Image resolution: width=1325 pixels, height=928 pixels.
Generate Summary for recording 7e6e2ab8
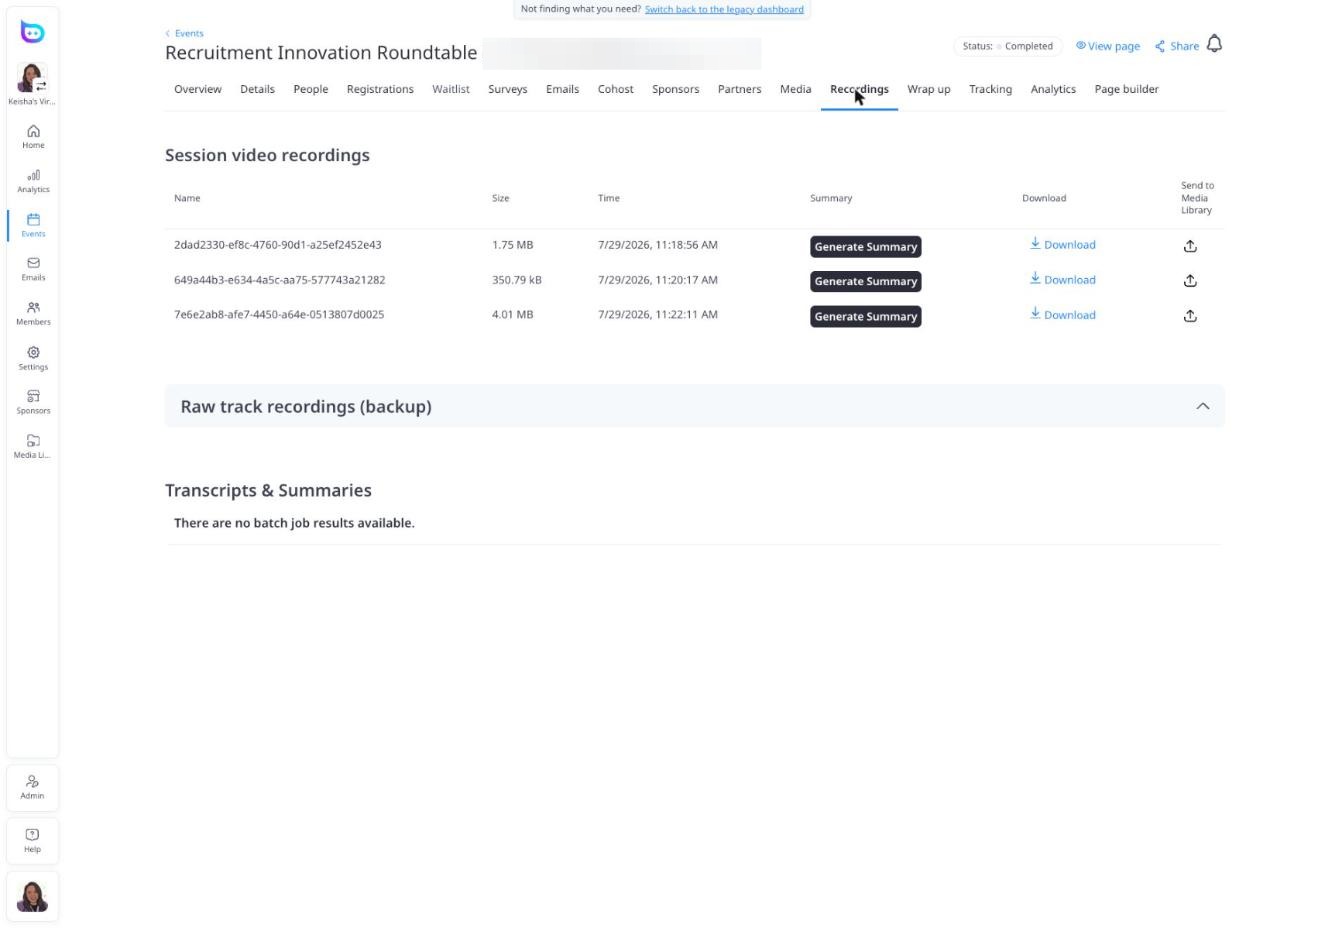click(x=866, y=317)
